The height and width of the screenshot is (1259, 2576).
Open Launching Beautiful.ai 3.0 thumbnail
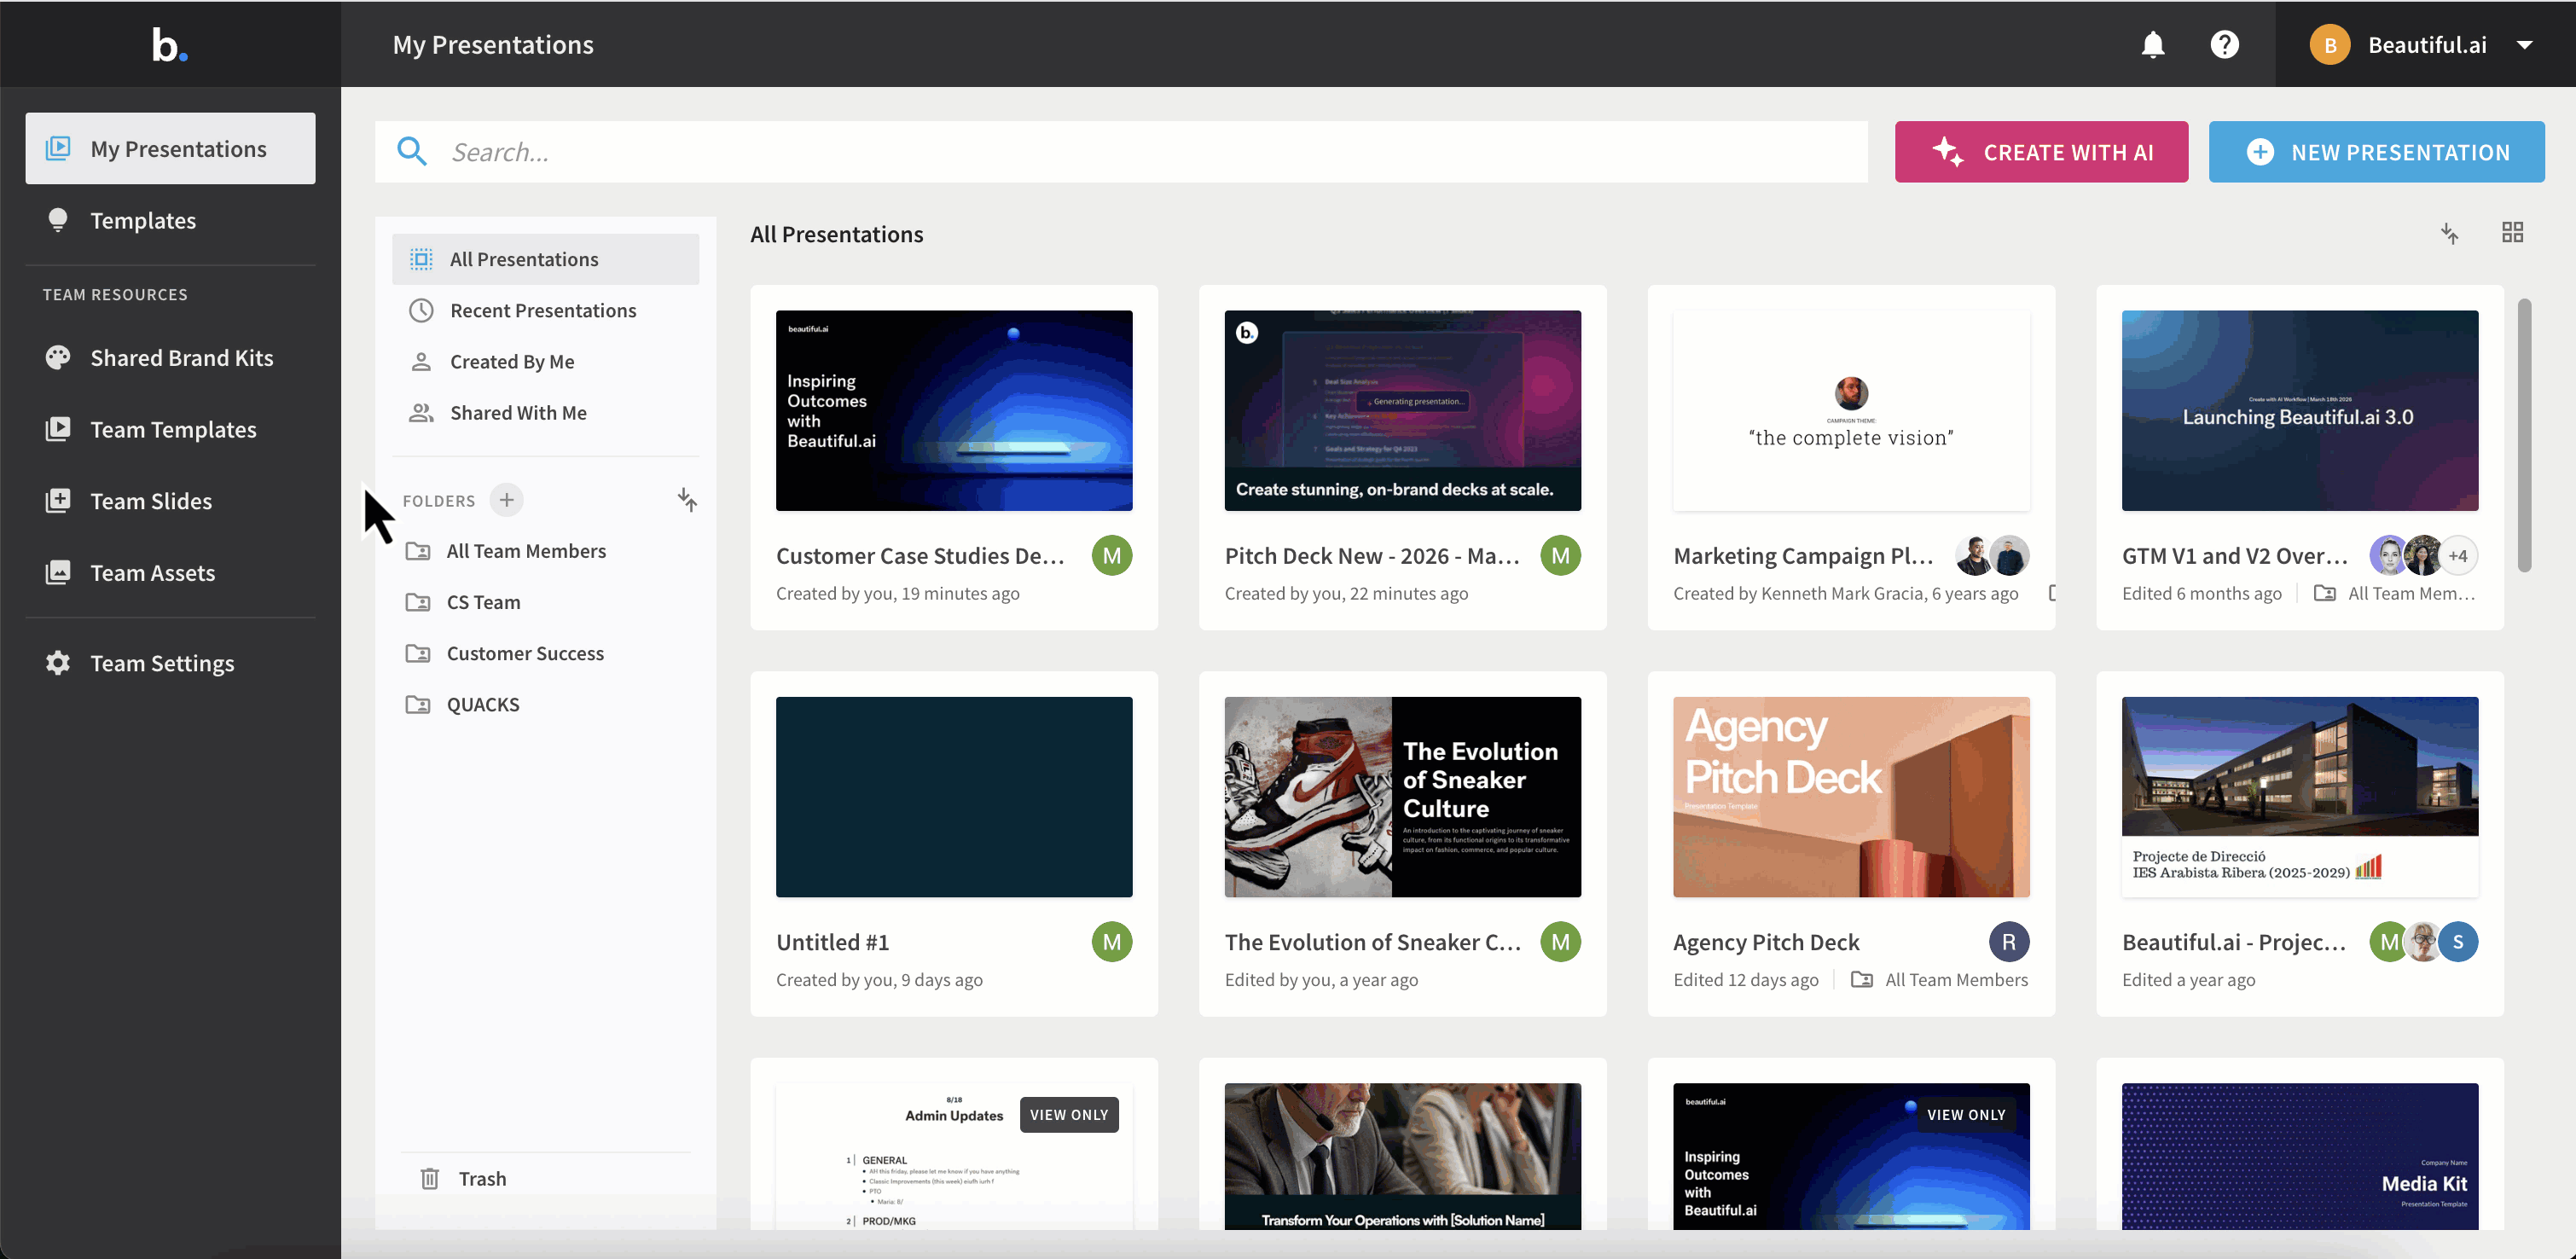pyautogui.click(x=2300, y=411)
